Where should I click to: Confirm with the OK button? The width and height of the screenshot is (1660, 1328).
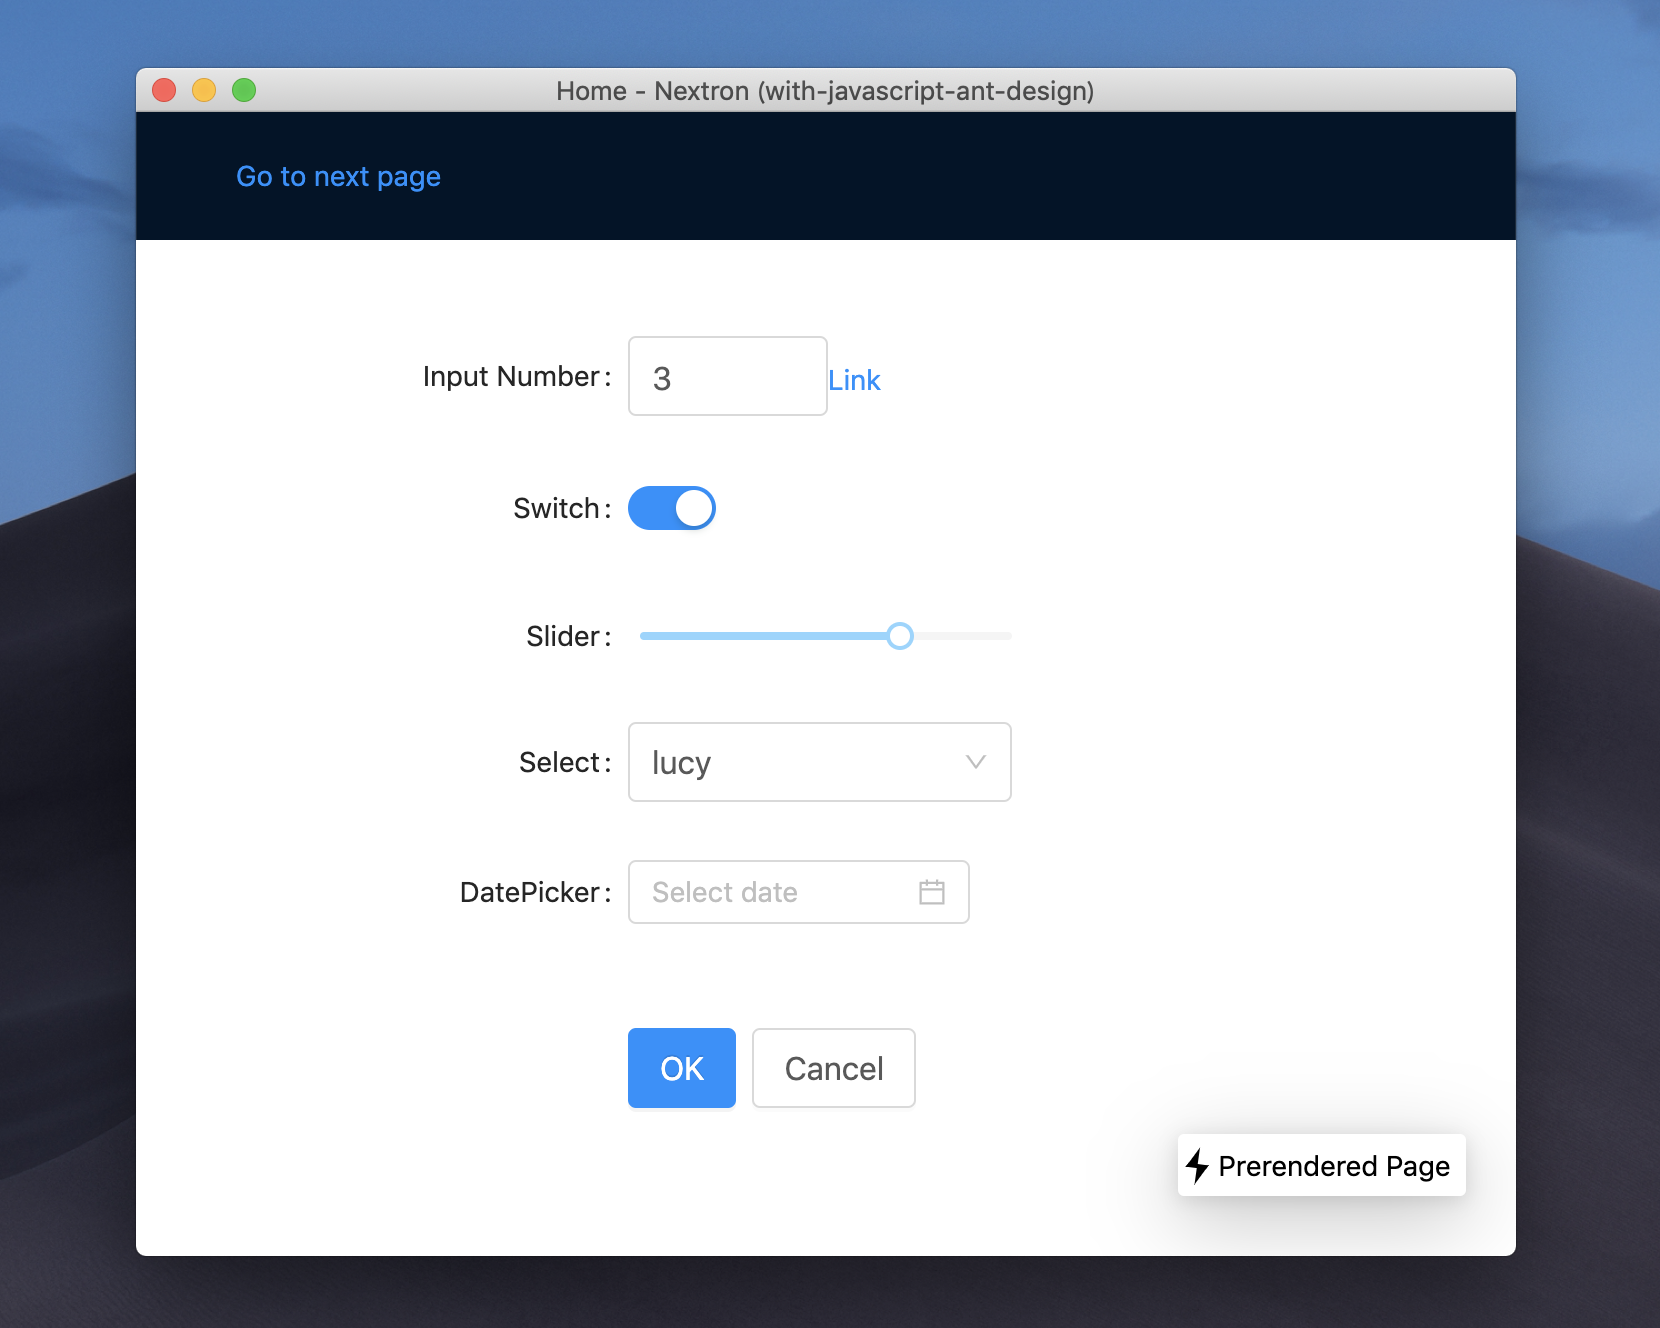[682, 1068]
